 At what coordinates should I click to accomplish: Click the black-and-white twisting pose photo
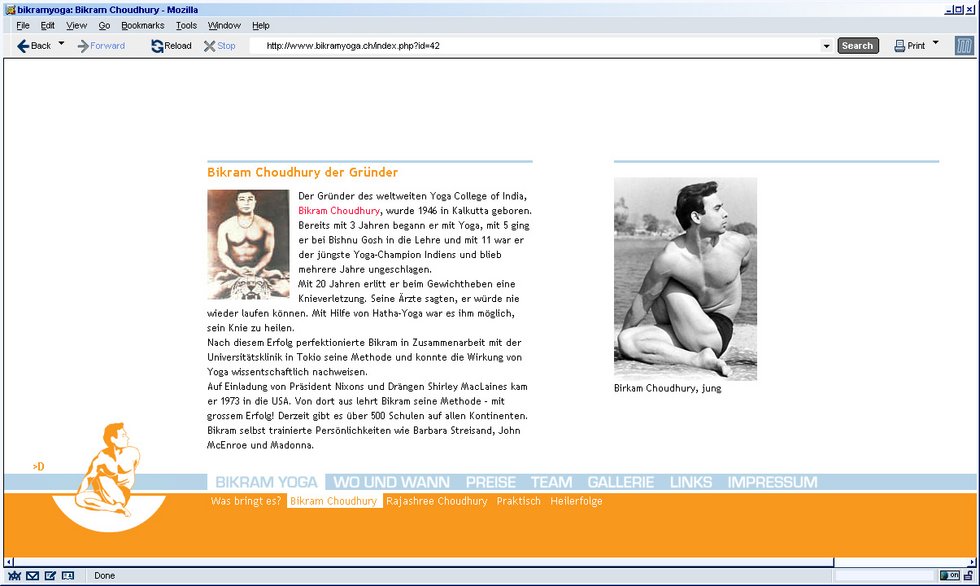point(685,279)
